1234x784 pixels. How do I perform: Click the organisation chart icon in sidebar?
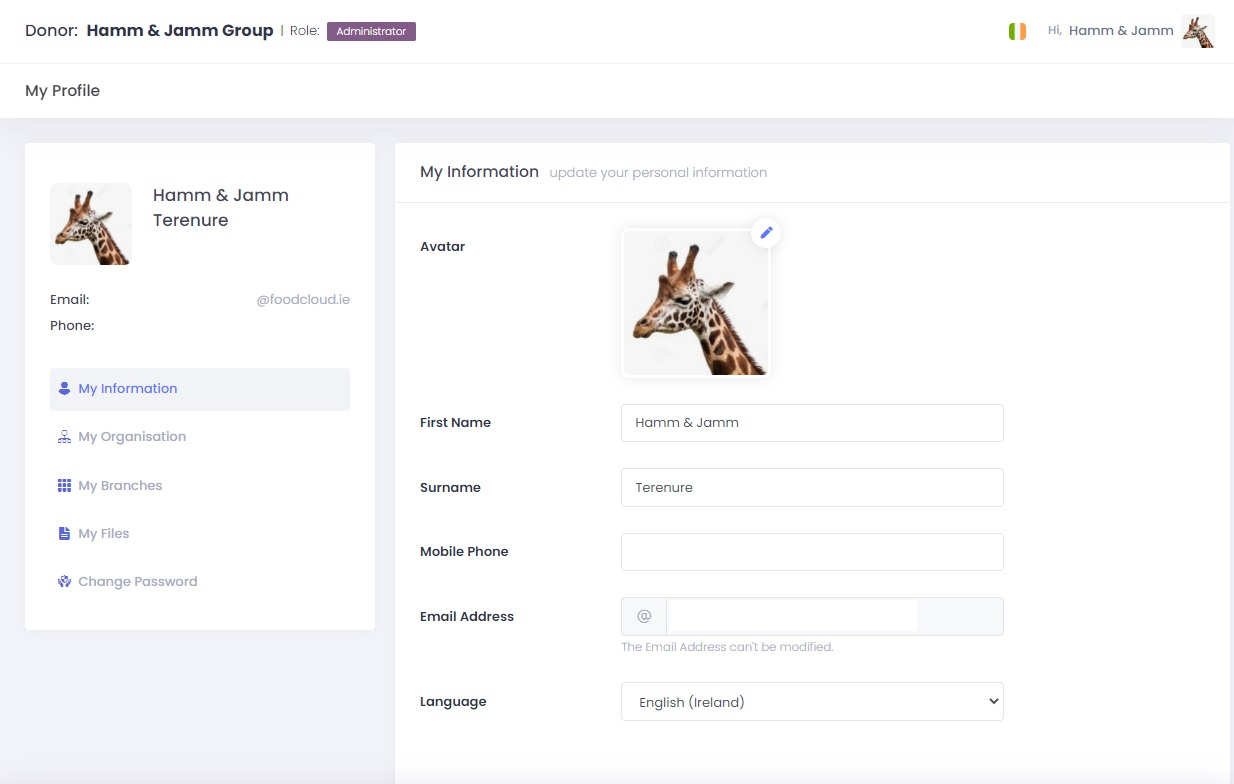pos(64,437)
